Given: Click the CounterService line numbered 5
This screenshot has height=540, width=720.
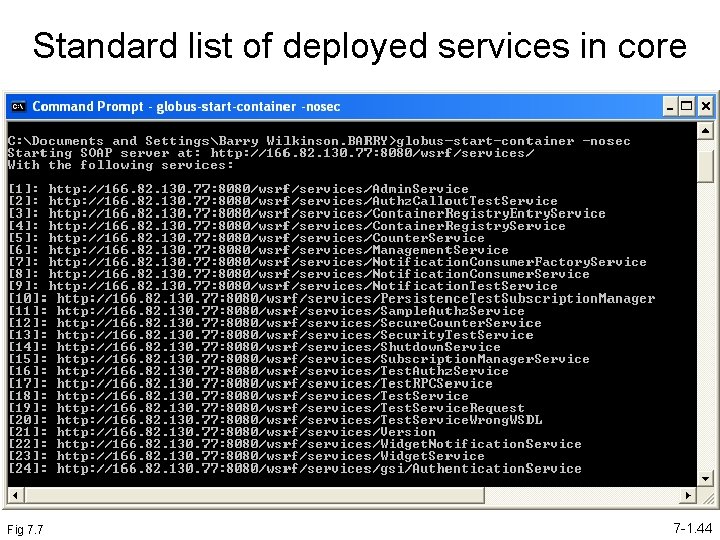Looking at the screenshot, I should (x=247, y=238).
